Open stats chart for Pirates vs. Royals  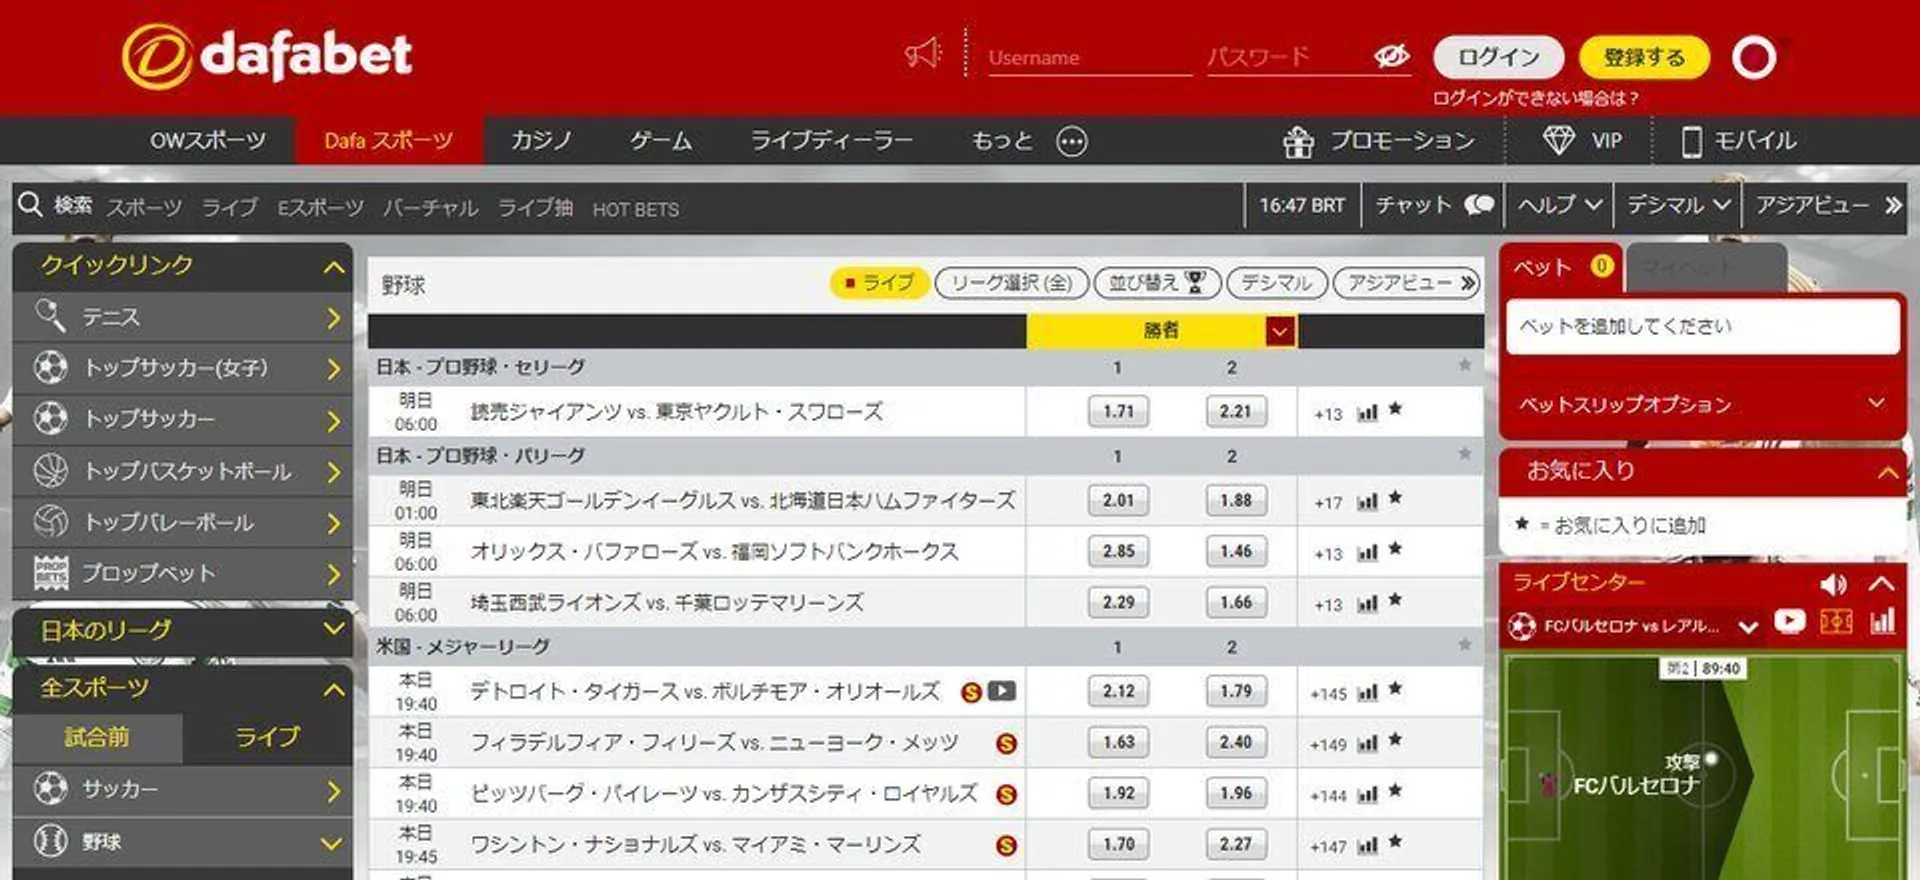click(x=1367, y=795)
